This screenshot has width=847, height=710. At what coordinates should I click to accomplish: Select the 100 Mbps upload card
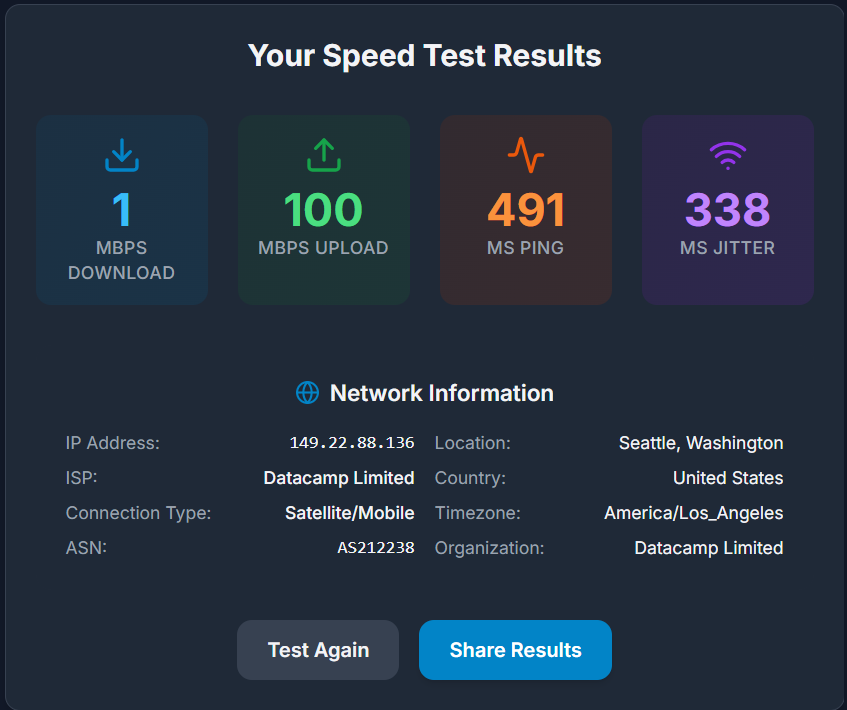click(x=323, y=210)
